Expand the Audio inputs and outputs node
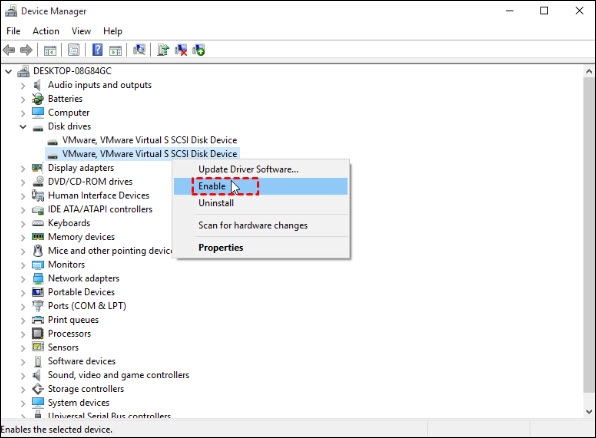 coord(23,85)
